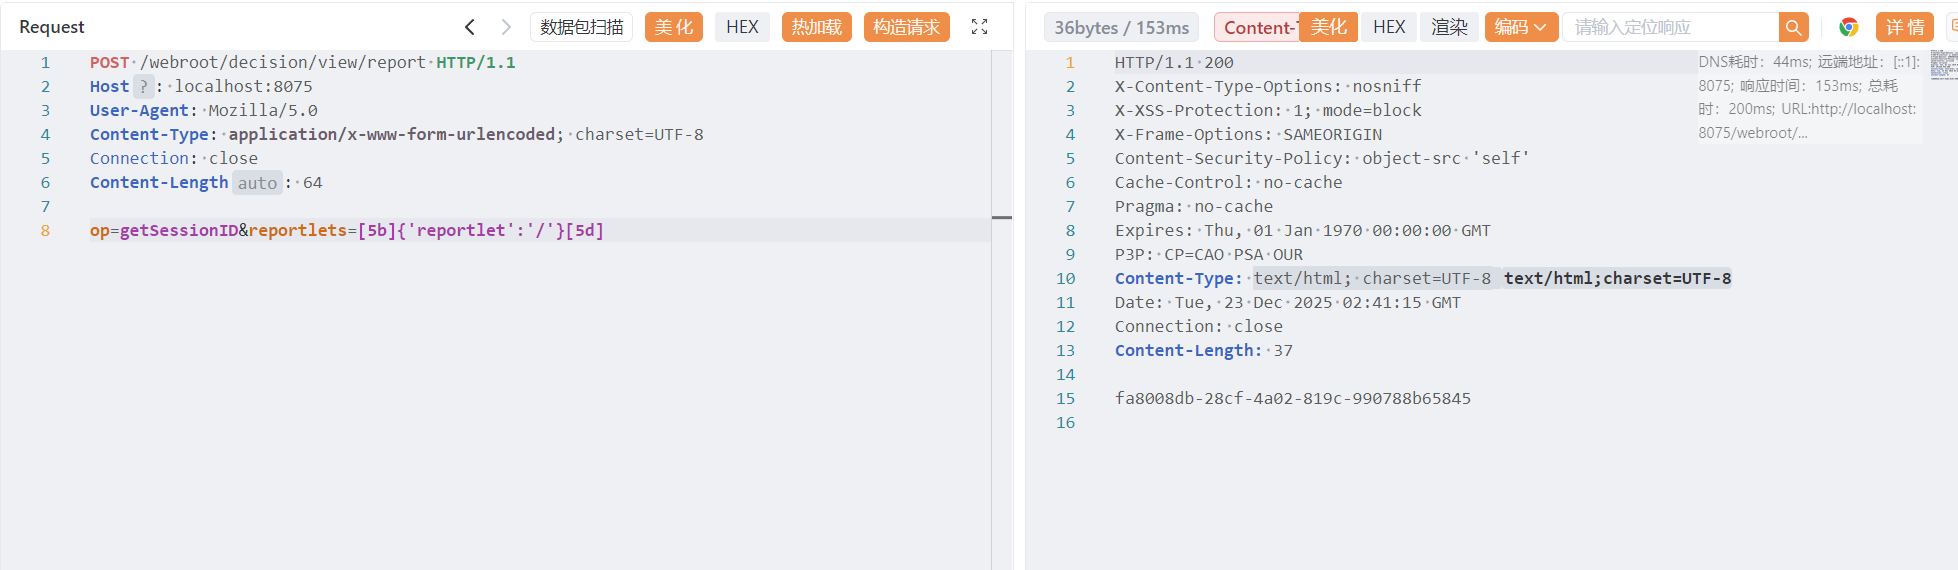1958x570 pixels.
Task: Expand the Request panel to fullscreen
Action: [x=979, y=27]
